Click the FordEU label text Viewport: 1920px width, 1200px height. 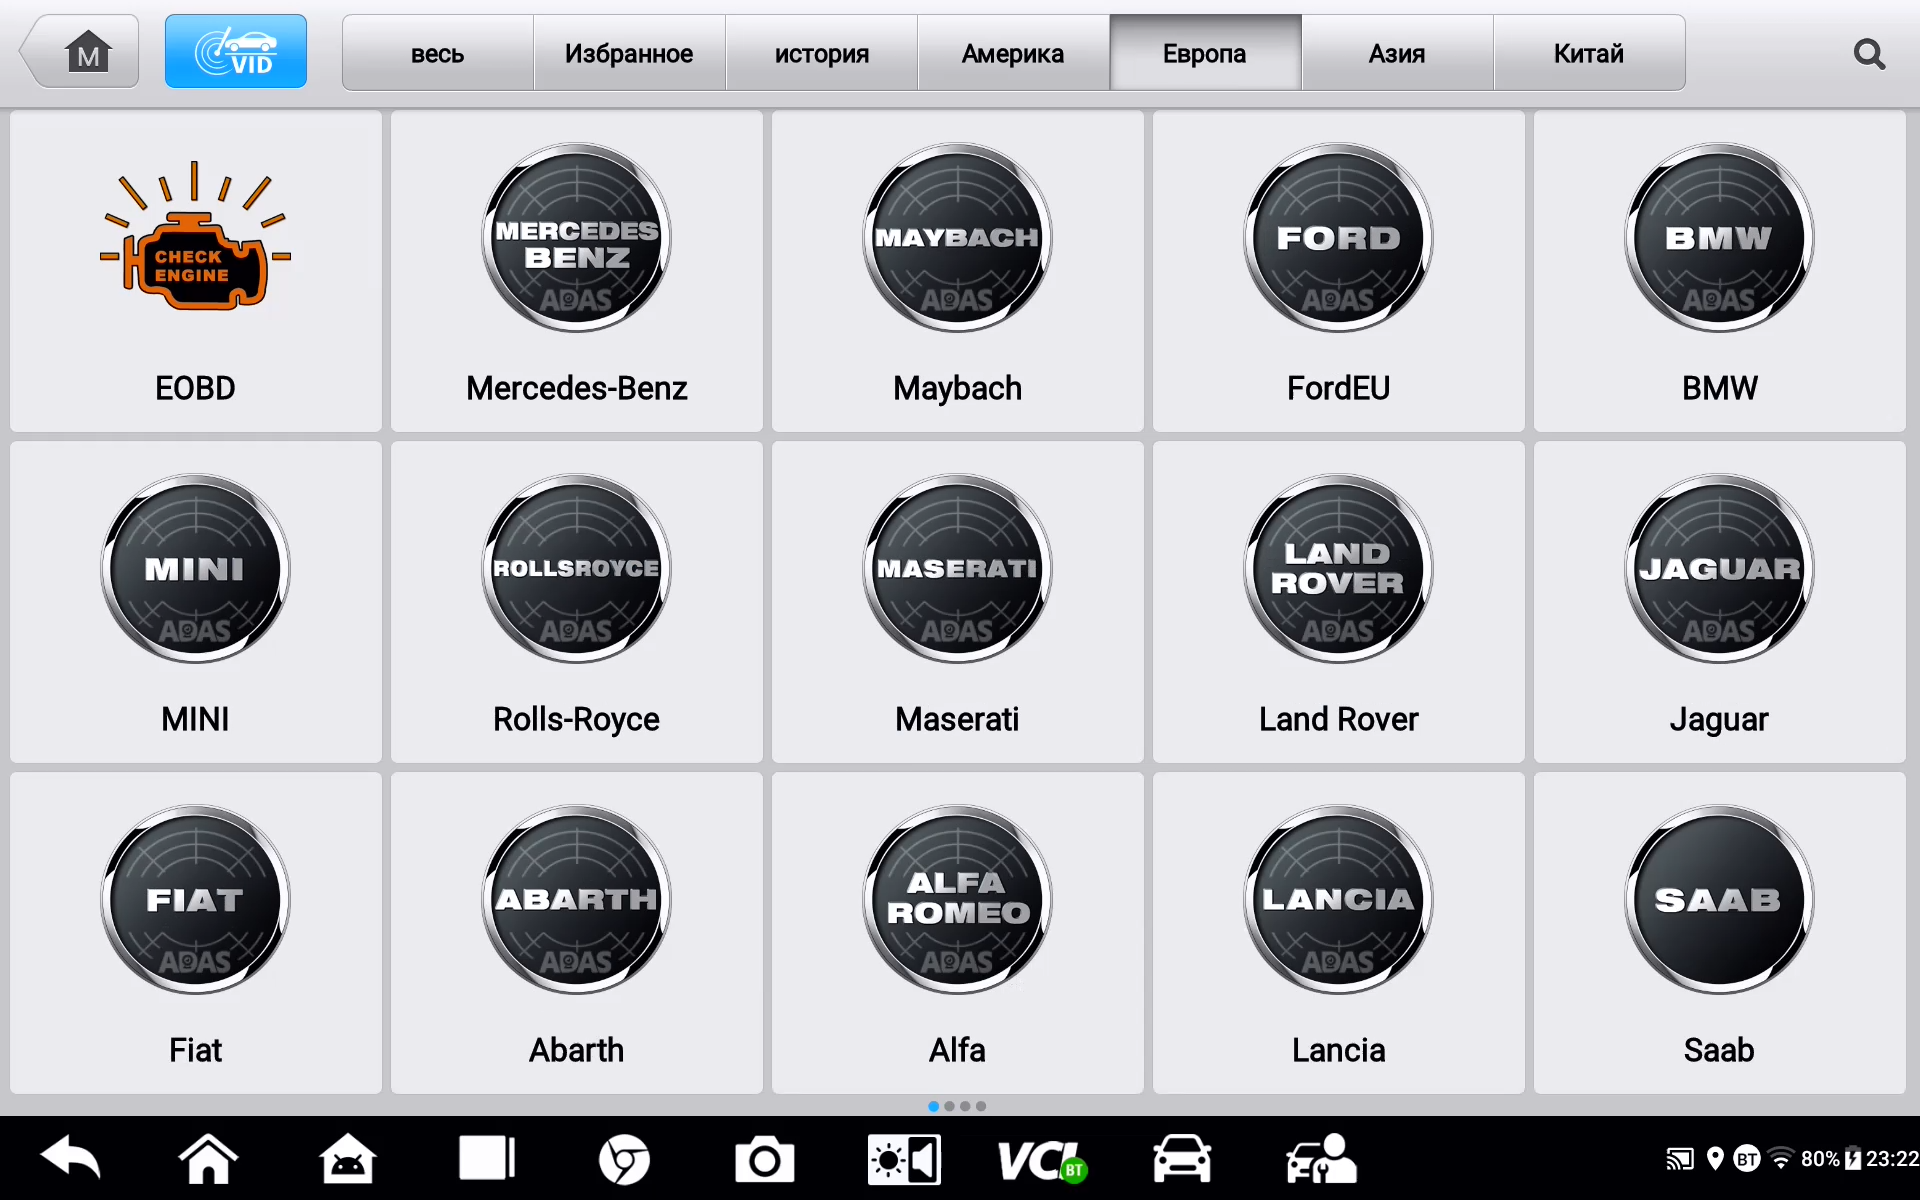1339,388
